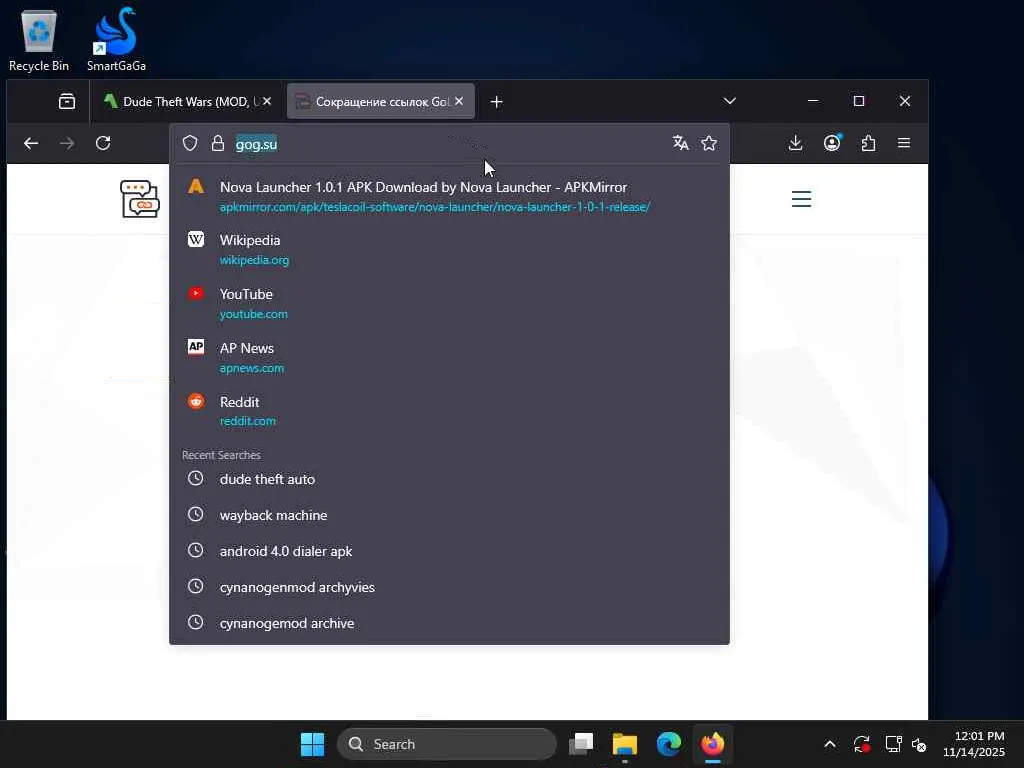Click the Reddit favicon
1024x768 pixels.
click(196, 401)
